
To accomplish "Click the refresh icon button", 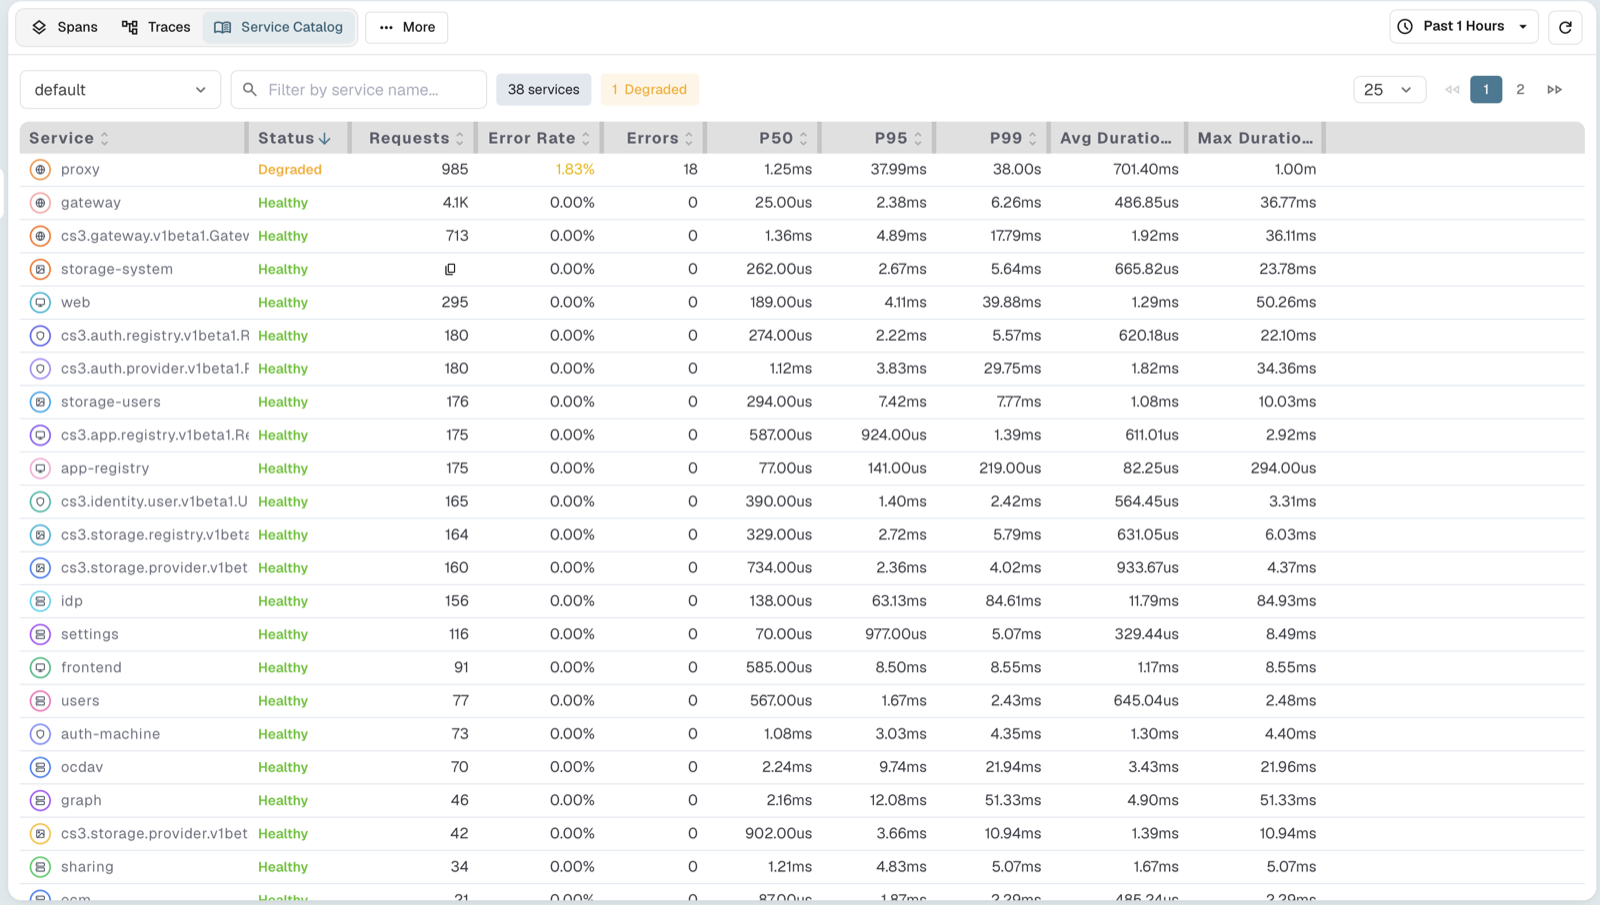I will click(x=1565, y=27).
